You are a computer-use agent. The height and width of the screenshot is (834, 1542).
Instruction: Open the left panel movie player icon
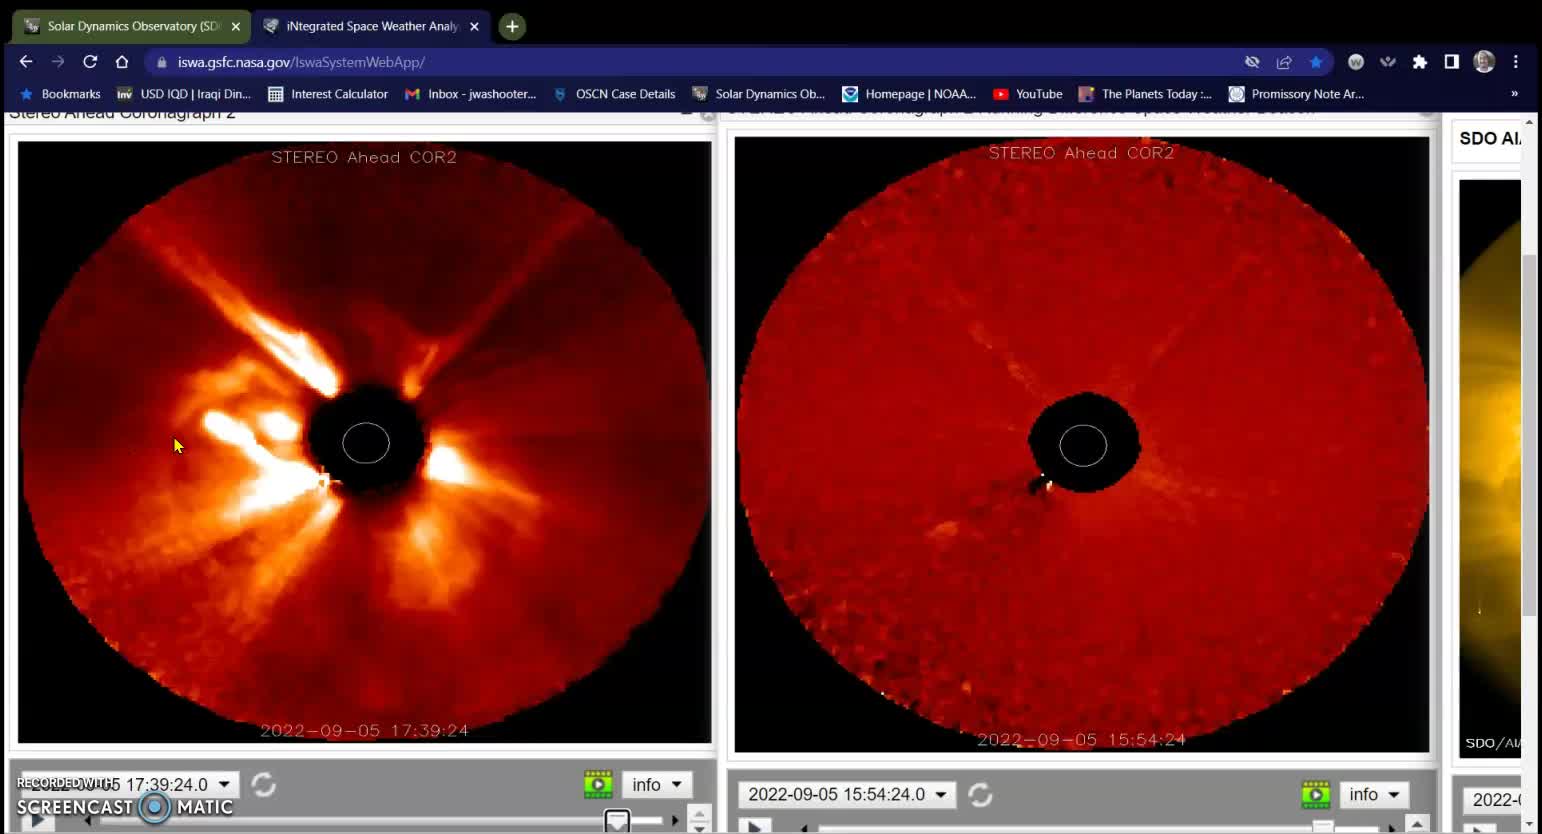coord(598,784)
